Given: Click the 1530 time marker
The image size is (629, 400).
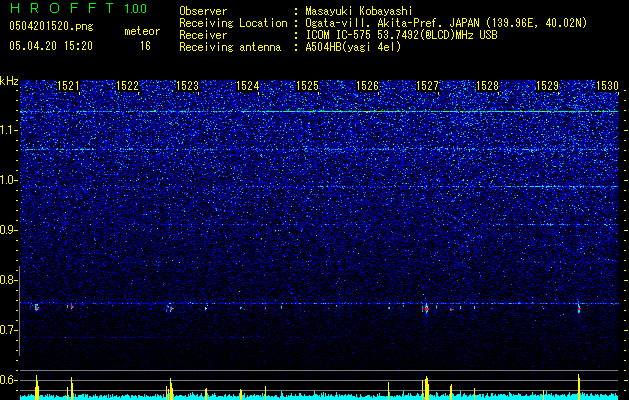Looking at the screenshot, I should (x=607, y=85).
